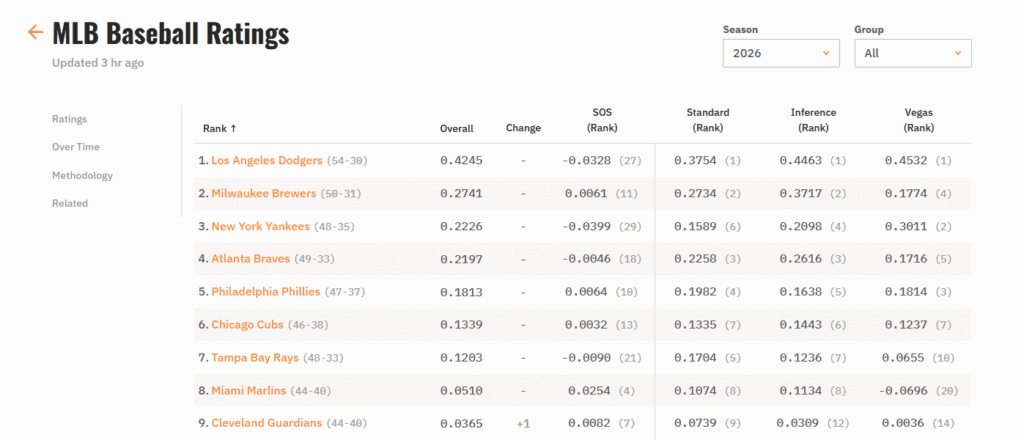1024x440 pixels.
Task: Open the Atlanta Braves team link
Action: click(250, 259)
